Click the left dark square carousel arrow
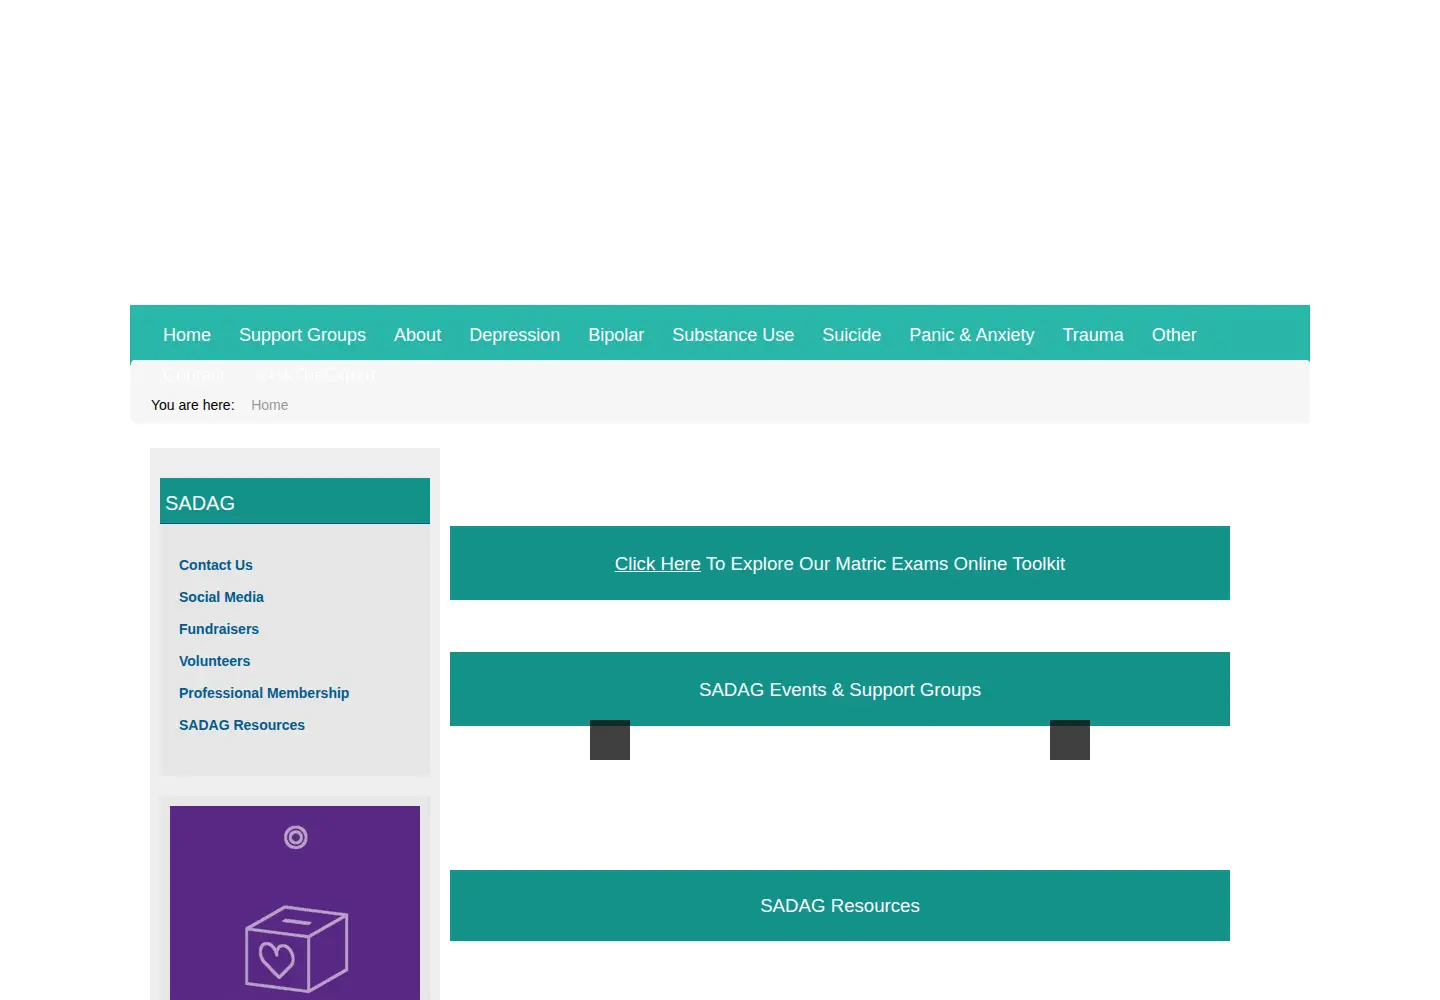1440x1000 pixels. (610, 740)
